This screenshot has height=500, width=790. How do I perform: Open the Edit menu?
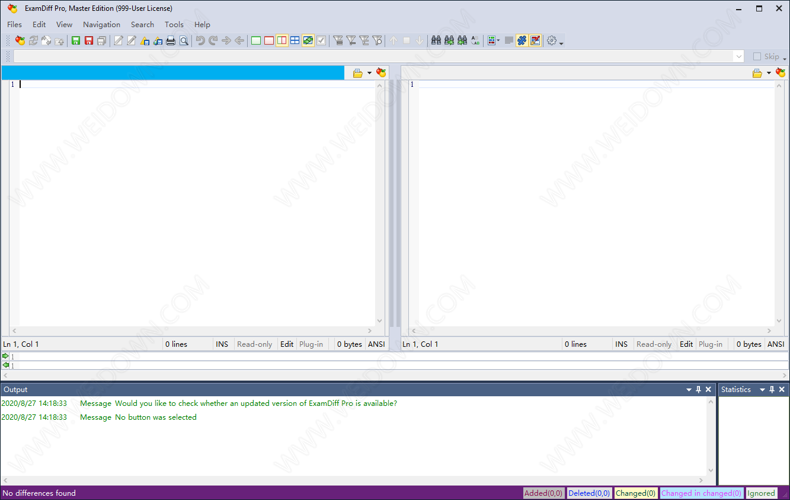39,24
